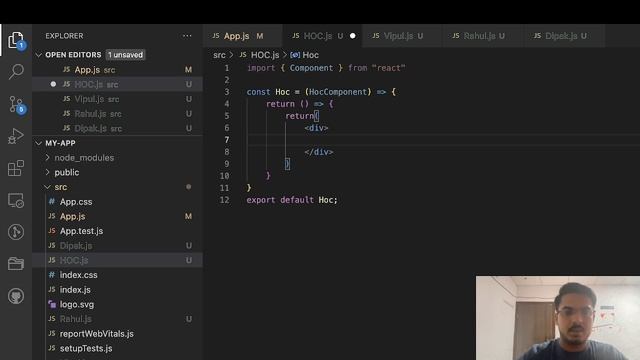Screen dimensions: 640x360
Task: Select HOC.js in Open Editors list
Action: (x=118, y=84)
